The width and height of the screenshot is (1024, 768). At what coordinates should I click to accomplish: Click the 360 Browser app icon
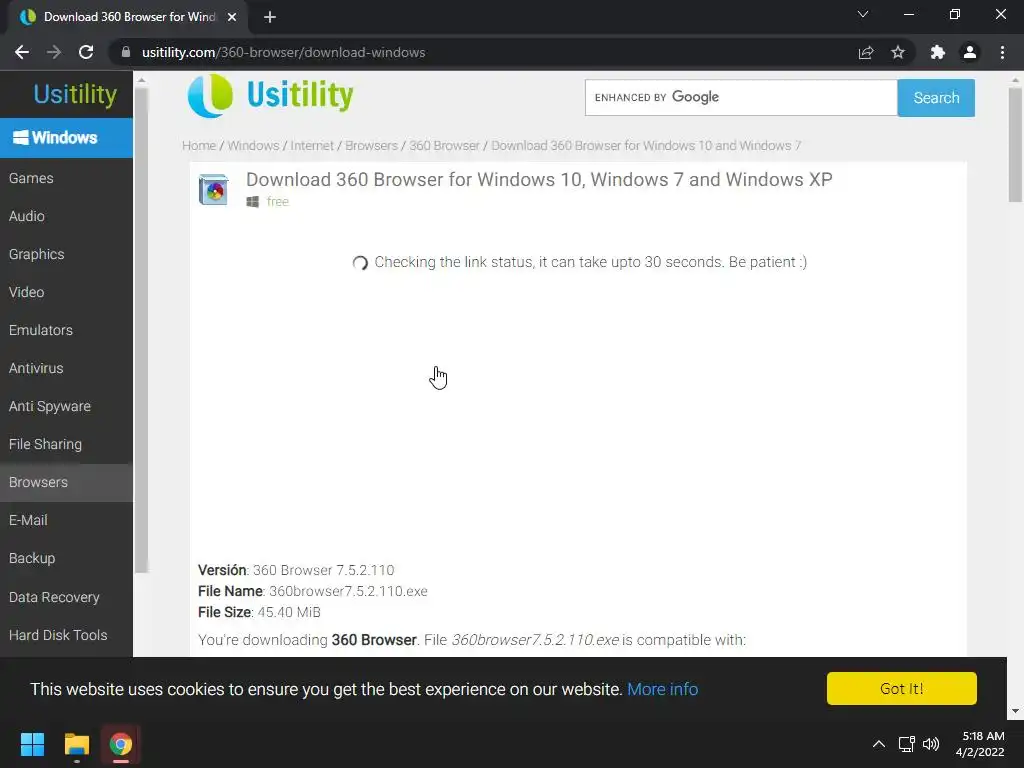click(214, 189)
